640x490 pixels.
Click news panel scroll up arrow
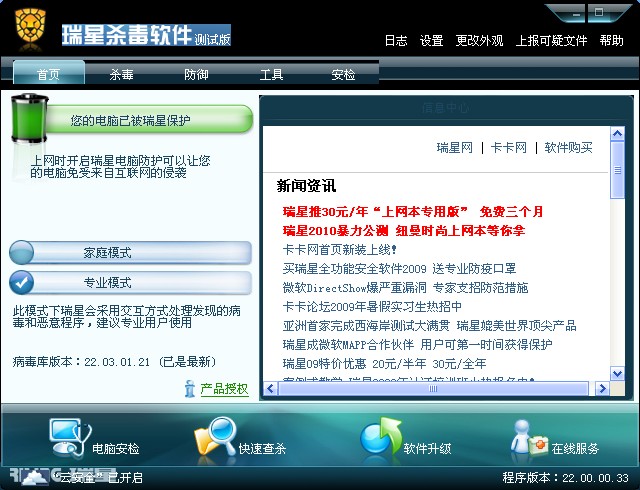click(x=617, y=134)
